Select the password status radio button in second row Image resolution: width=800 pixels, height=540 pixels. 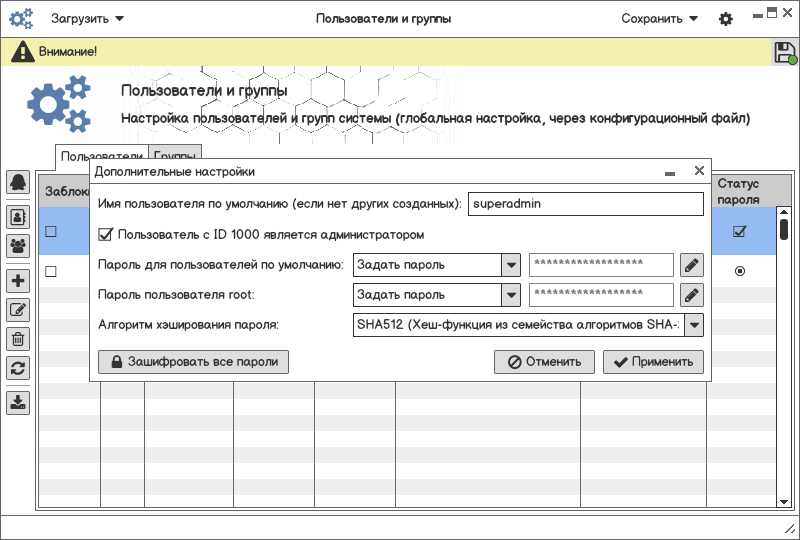[x=740, y=271]
